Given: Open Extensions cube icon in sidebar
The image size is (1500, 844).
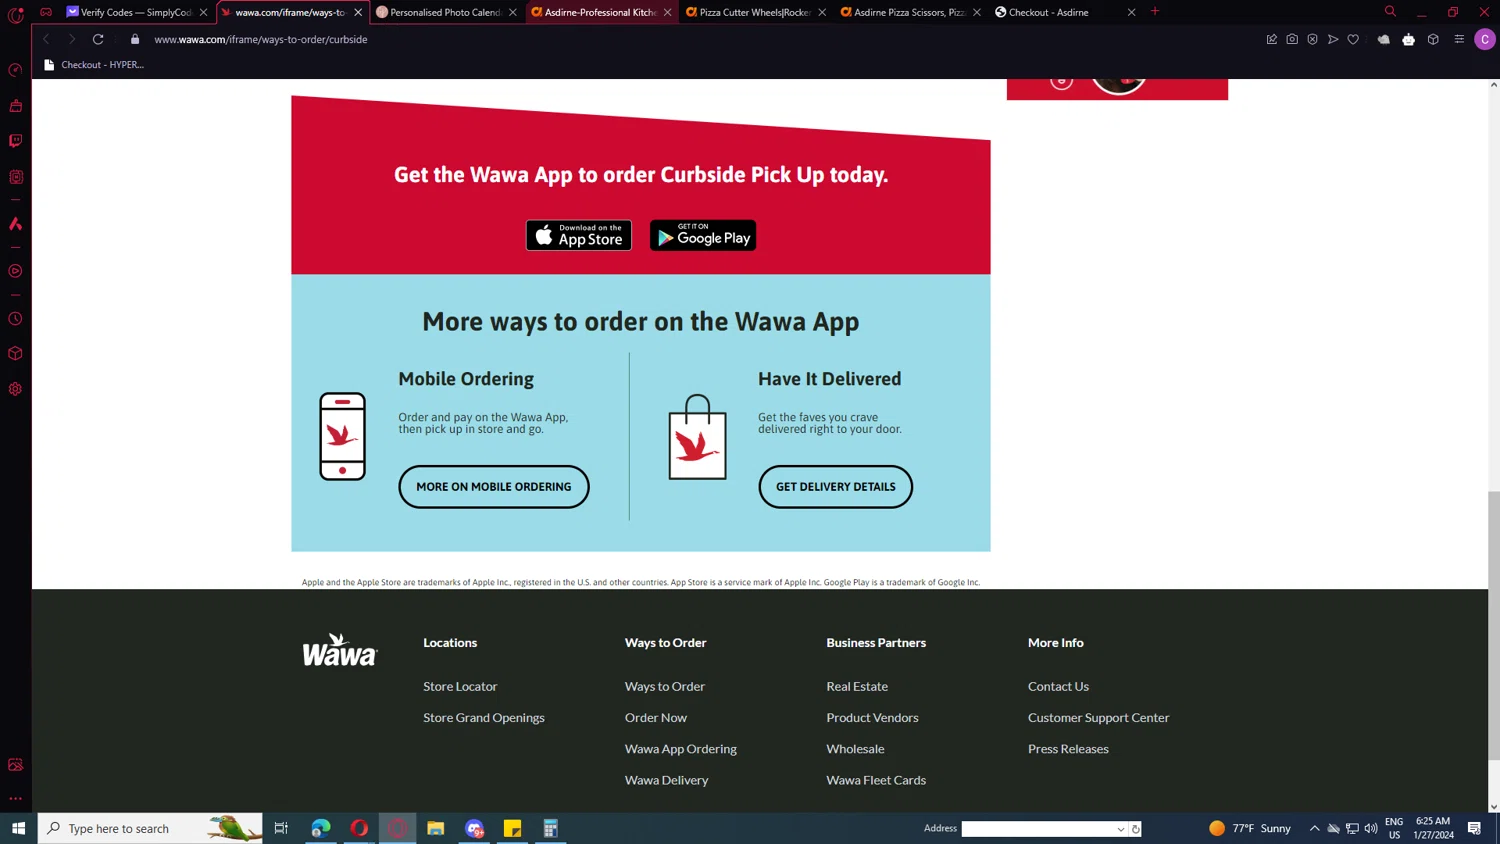Looking at the screenshot, I should point(16,354).
